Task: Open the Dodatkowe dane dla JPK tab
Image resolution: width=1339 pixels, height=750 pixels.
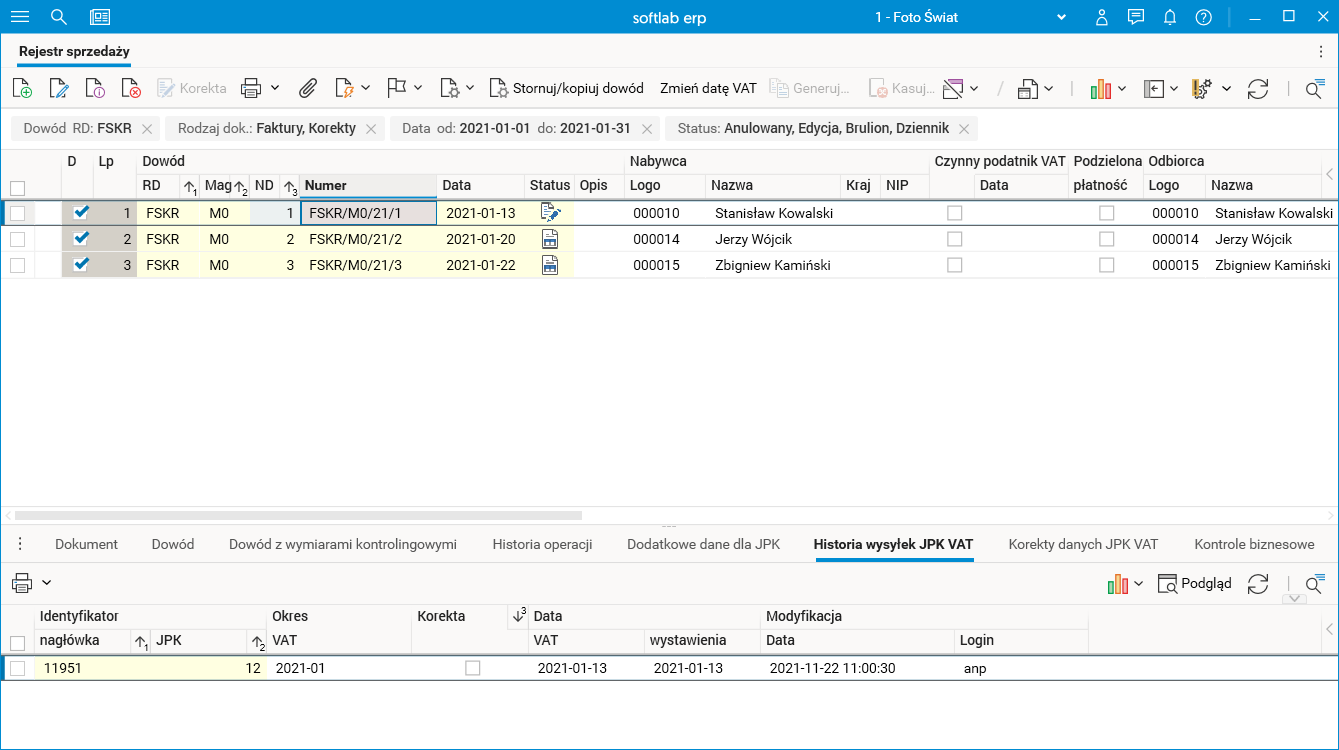Action: [x=703, y=544]
